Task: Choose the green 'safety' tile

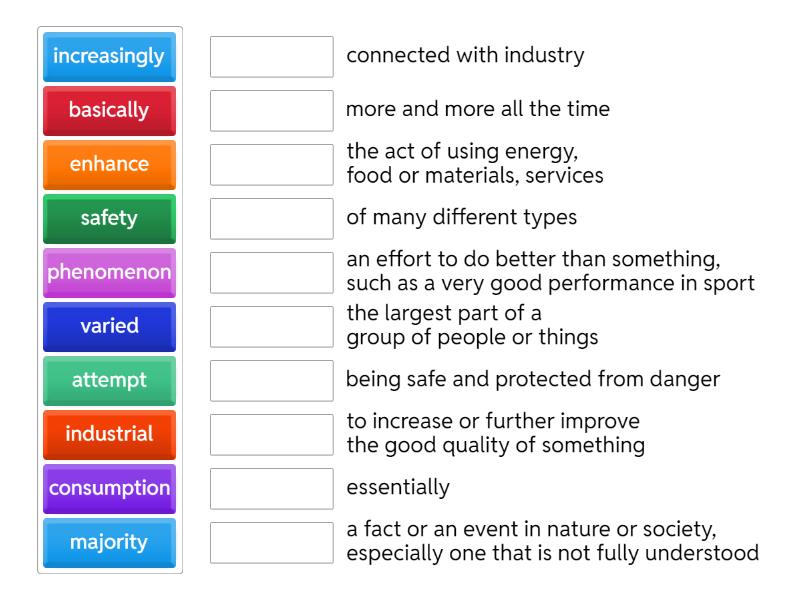Action: pyautogui.click(x=109, y=219)
